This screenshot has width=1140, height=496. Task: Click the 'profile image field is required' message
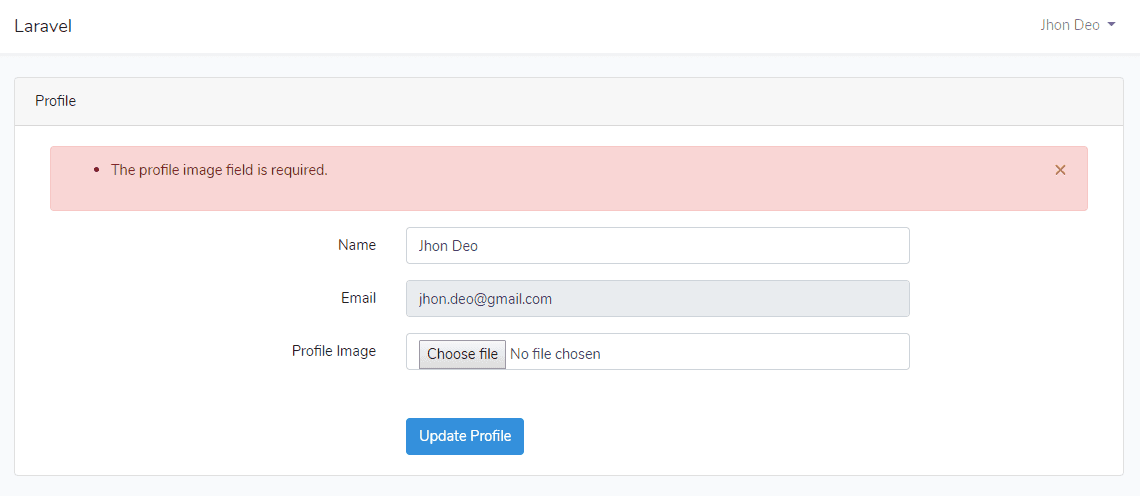(x=219, y=170)
